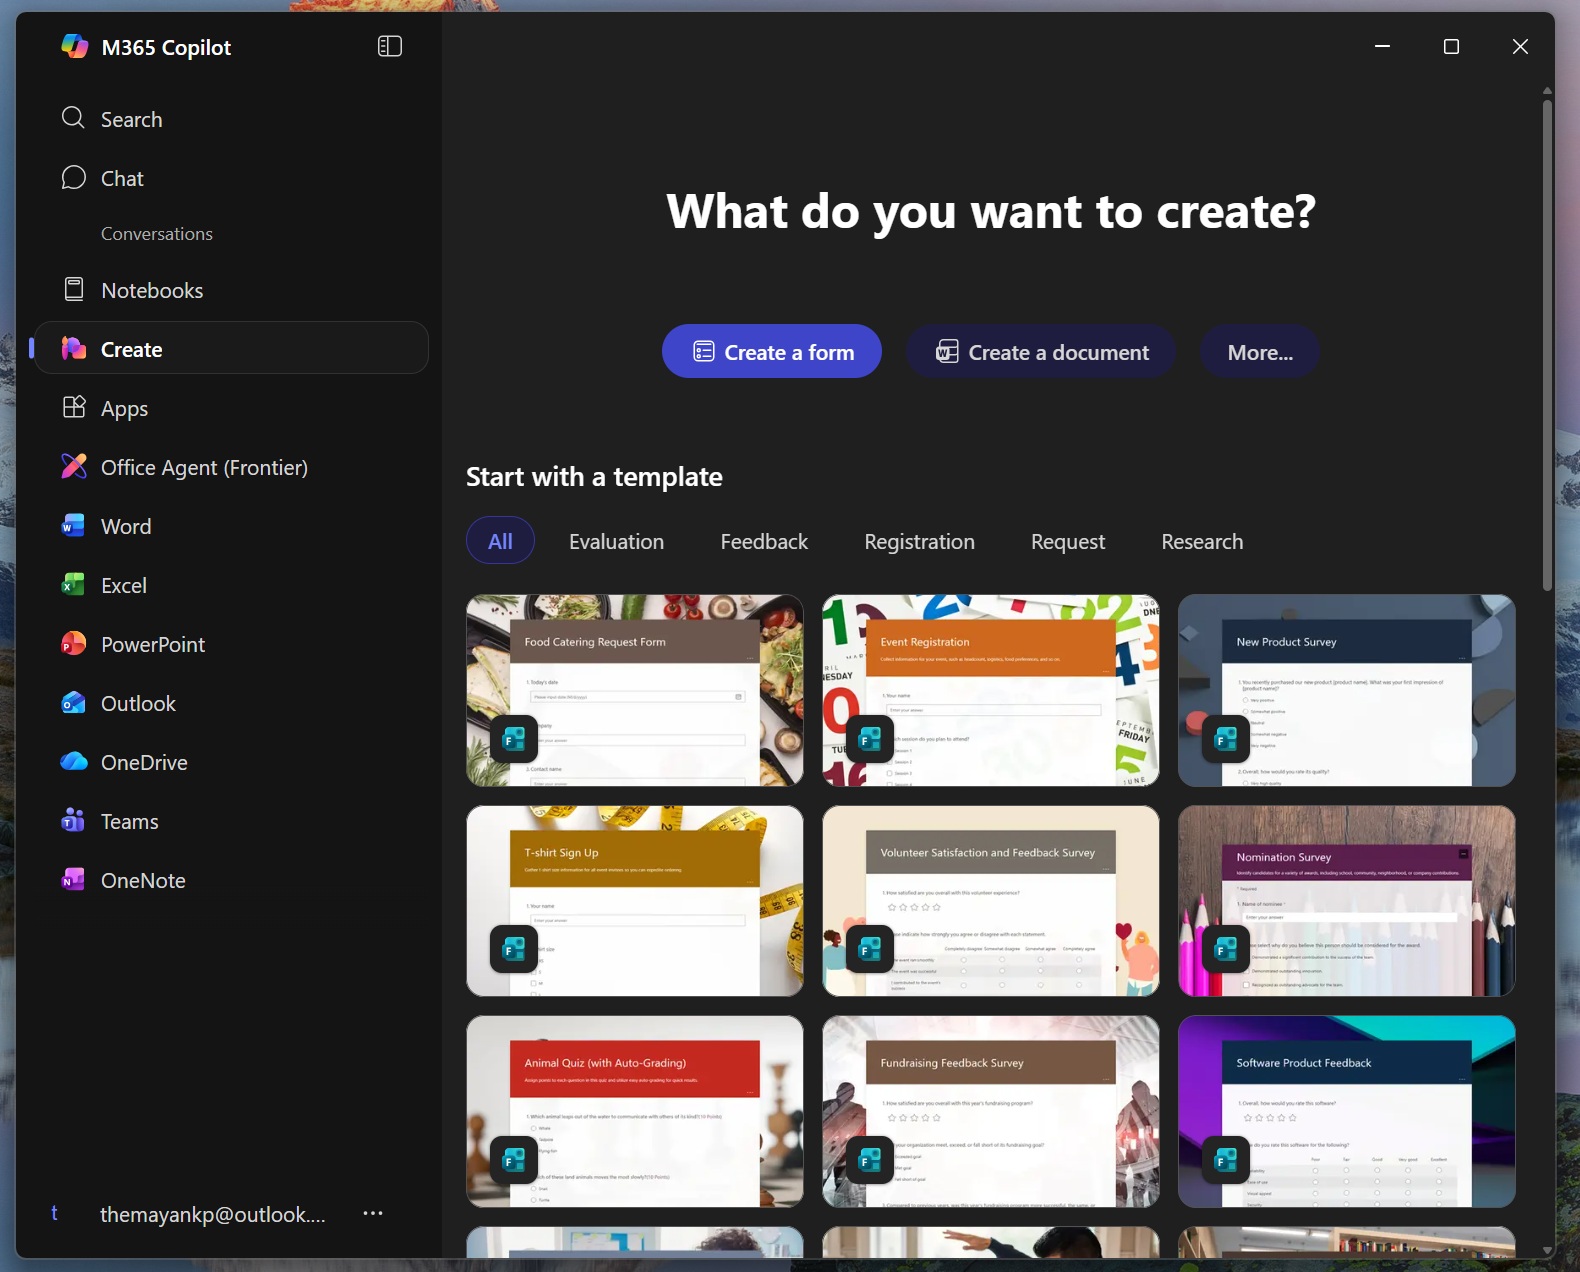
Task: Click the Create a document button
Action: (1041, 352)
